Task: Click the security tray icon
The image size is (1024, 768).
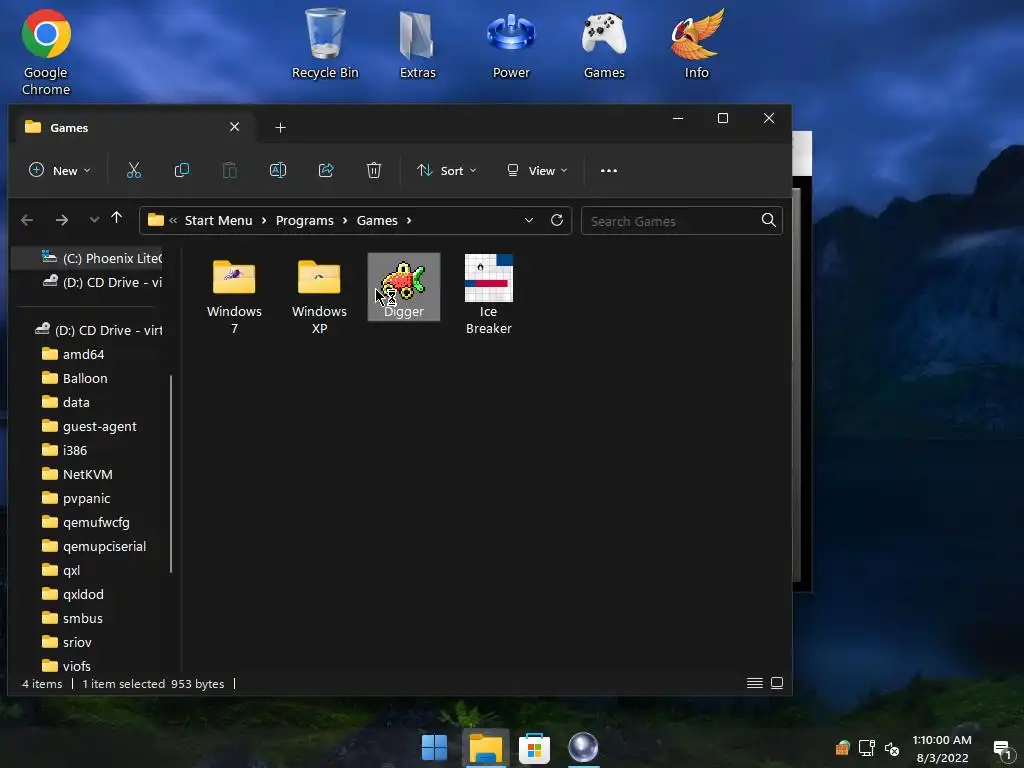Action: (842, 748)
